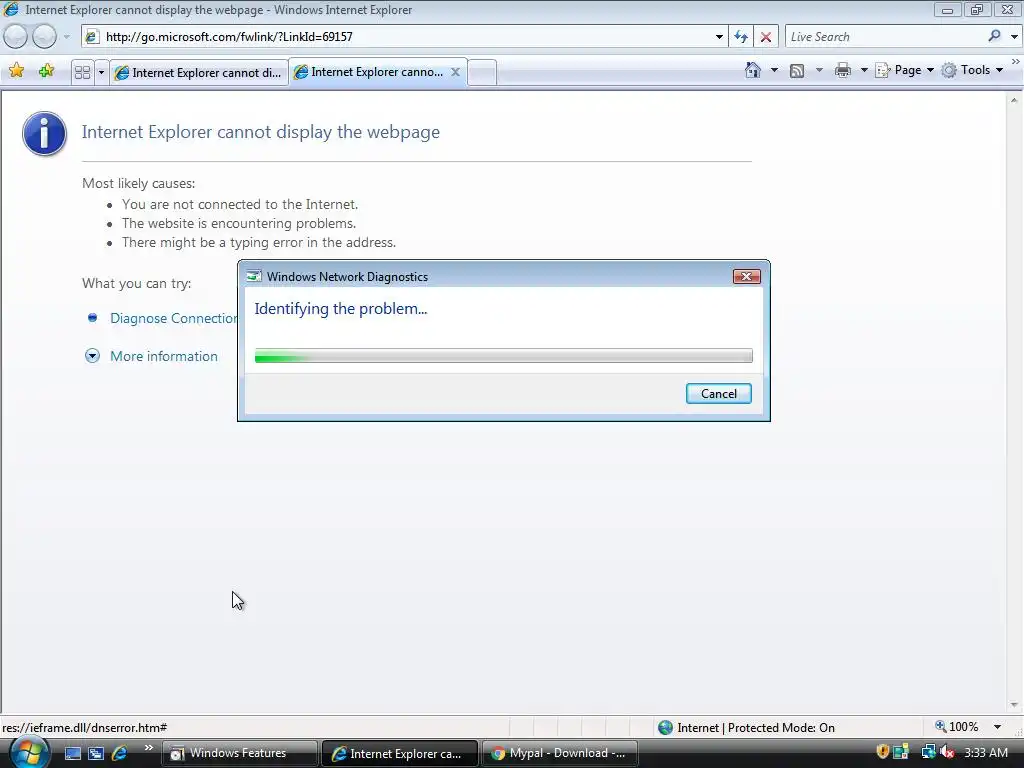
Task: Expand More information section
Action: click(163, 356)
